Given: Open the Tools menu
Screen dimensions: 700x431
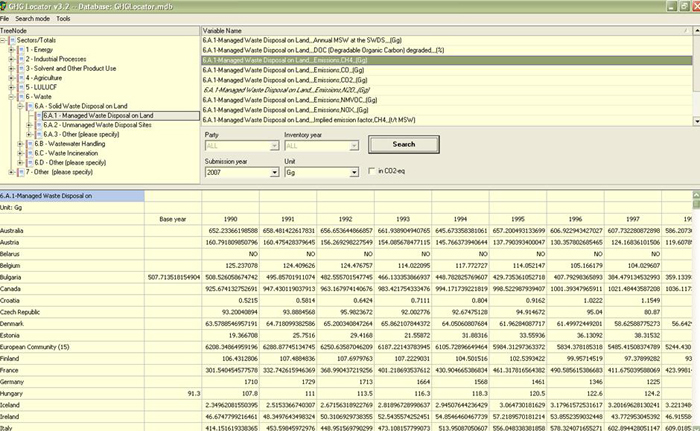Looking at the screenshot, I should click(x=63, y=19).
